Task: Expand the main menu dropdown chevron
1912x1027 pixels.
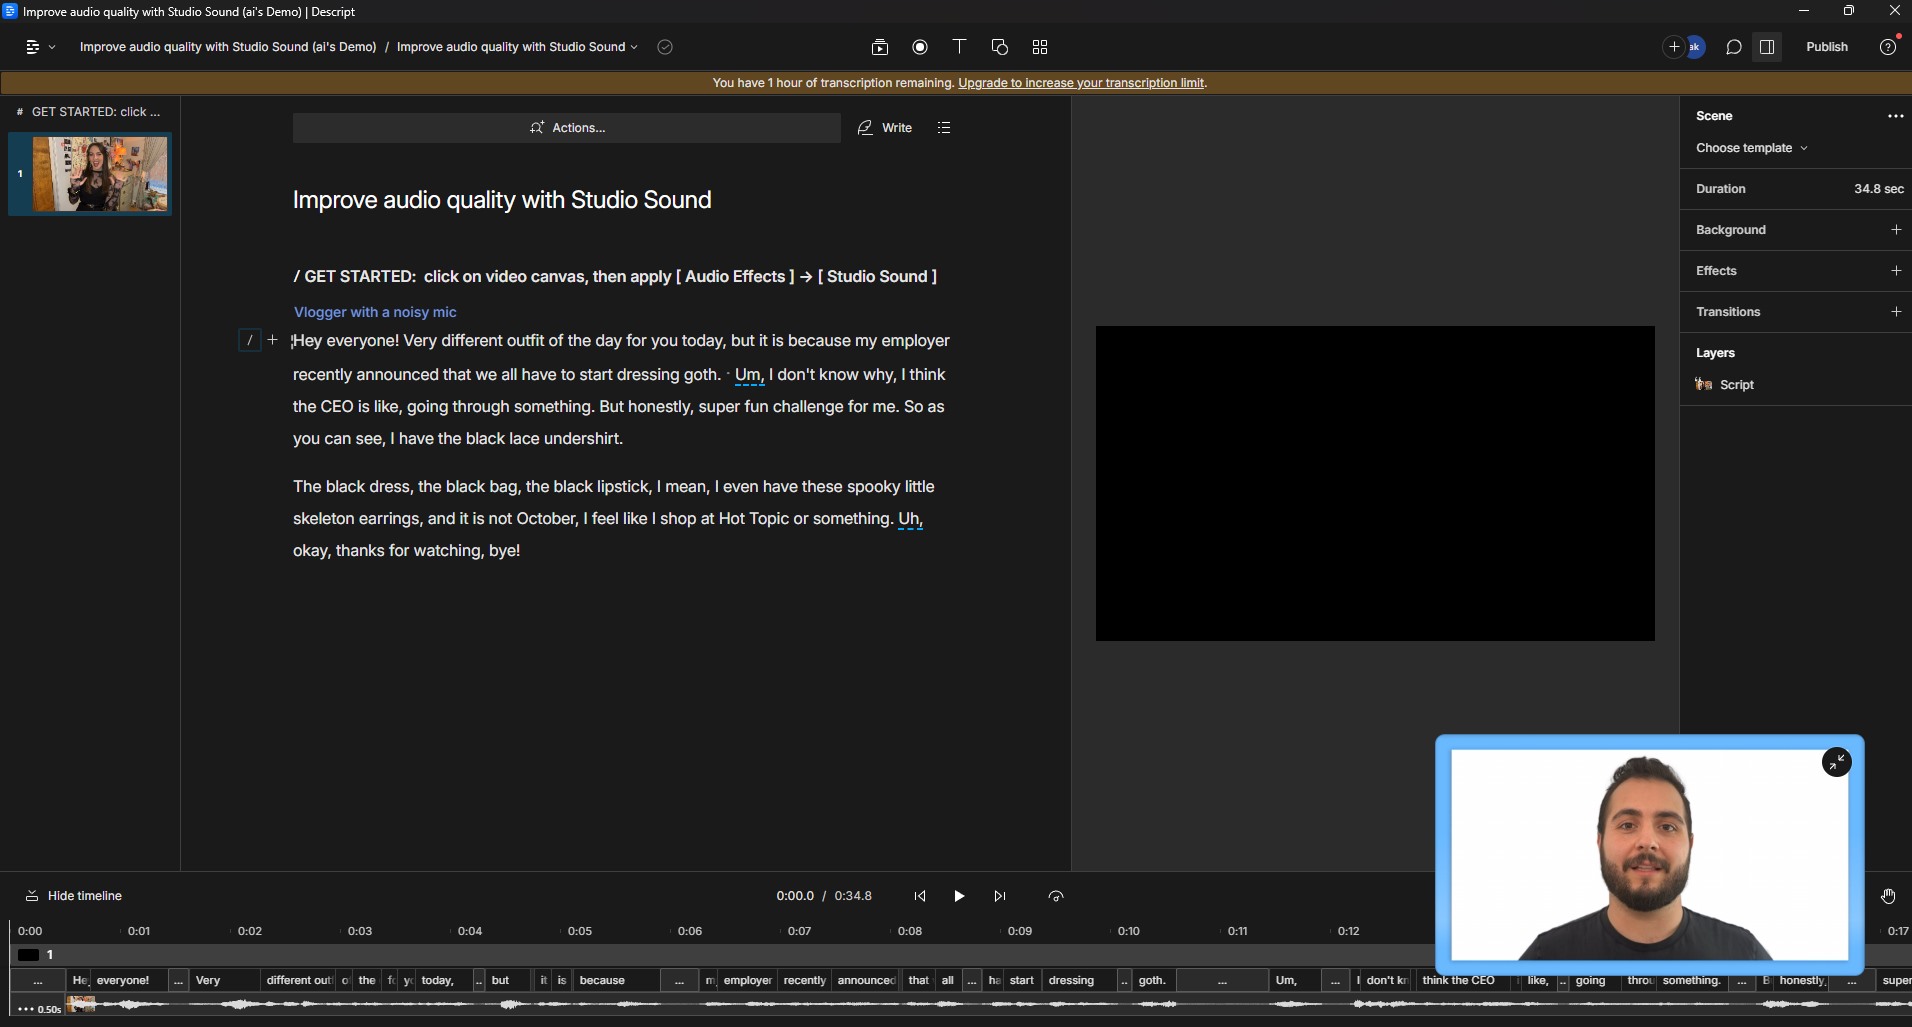Action: (52, 47)
